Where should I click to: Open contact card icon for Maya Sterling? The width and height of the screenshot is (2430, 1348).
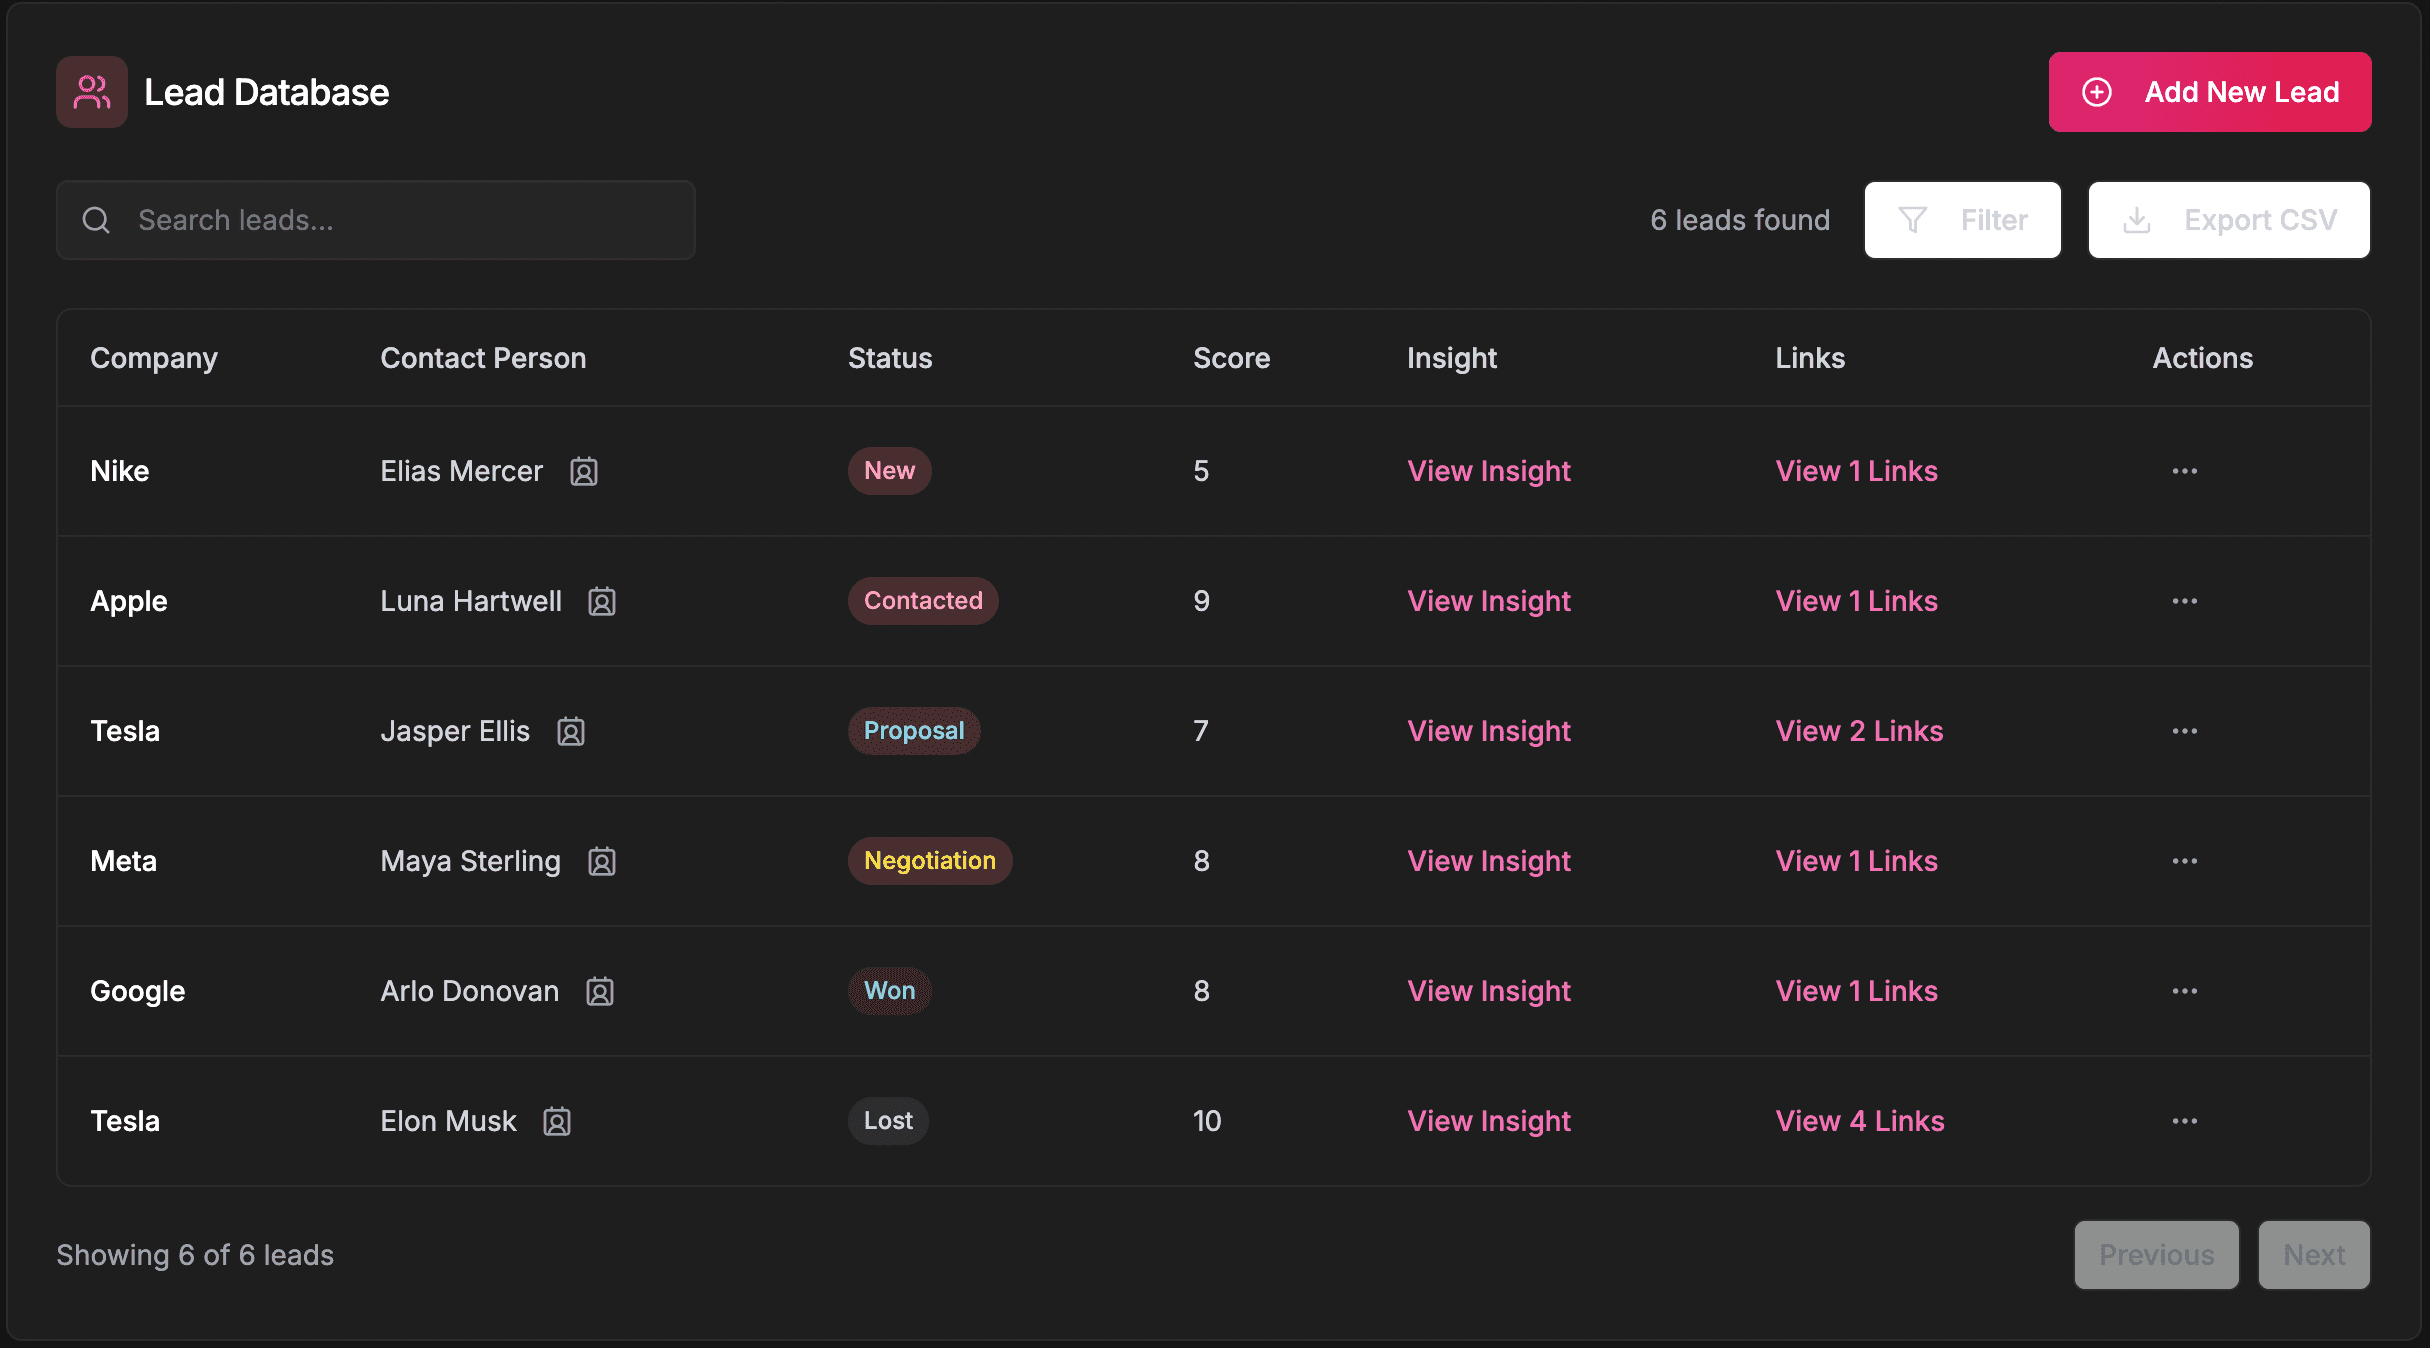602,861
